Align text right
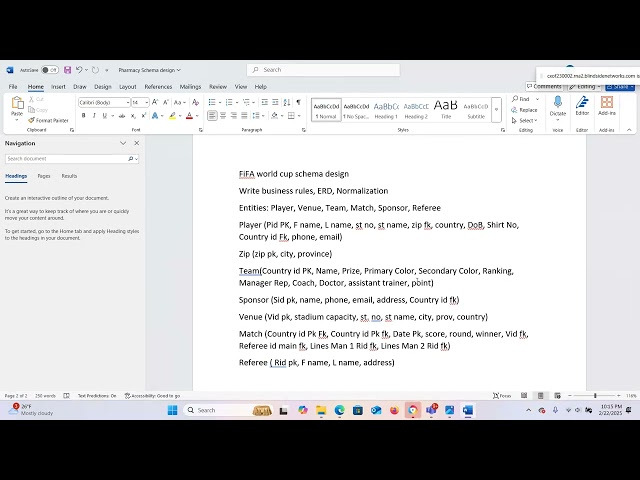The width and height of the screenshot is (640, 480). click(233, 116)
